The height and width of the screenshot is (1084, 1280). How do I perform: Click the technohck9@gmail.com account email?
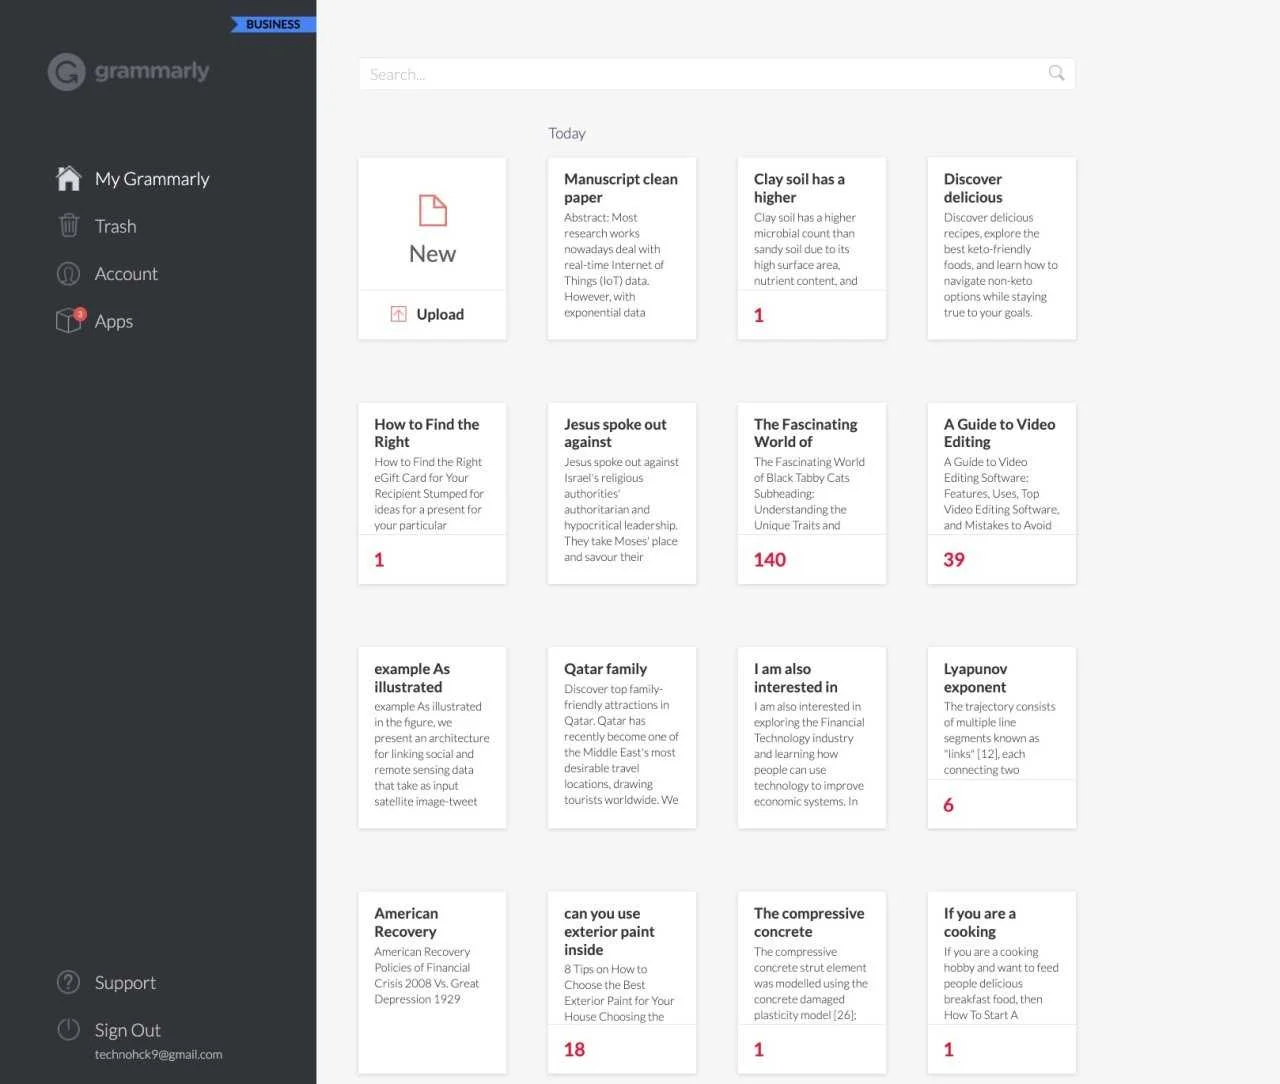point(158,1054)
